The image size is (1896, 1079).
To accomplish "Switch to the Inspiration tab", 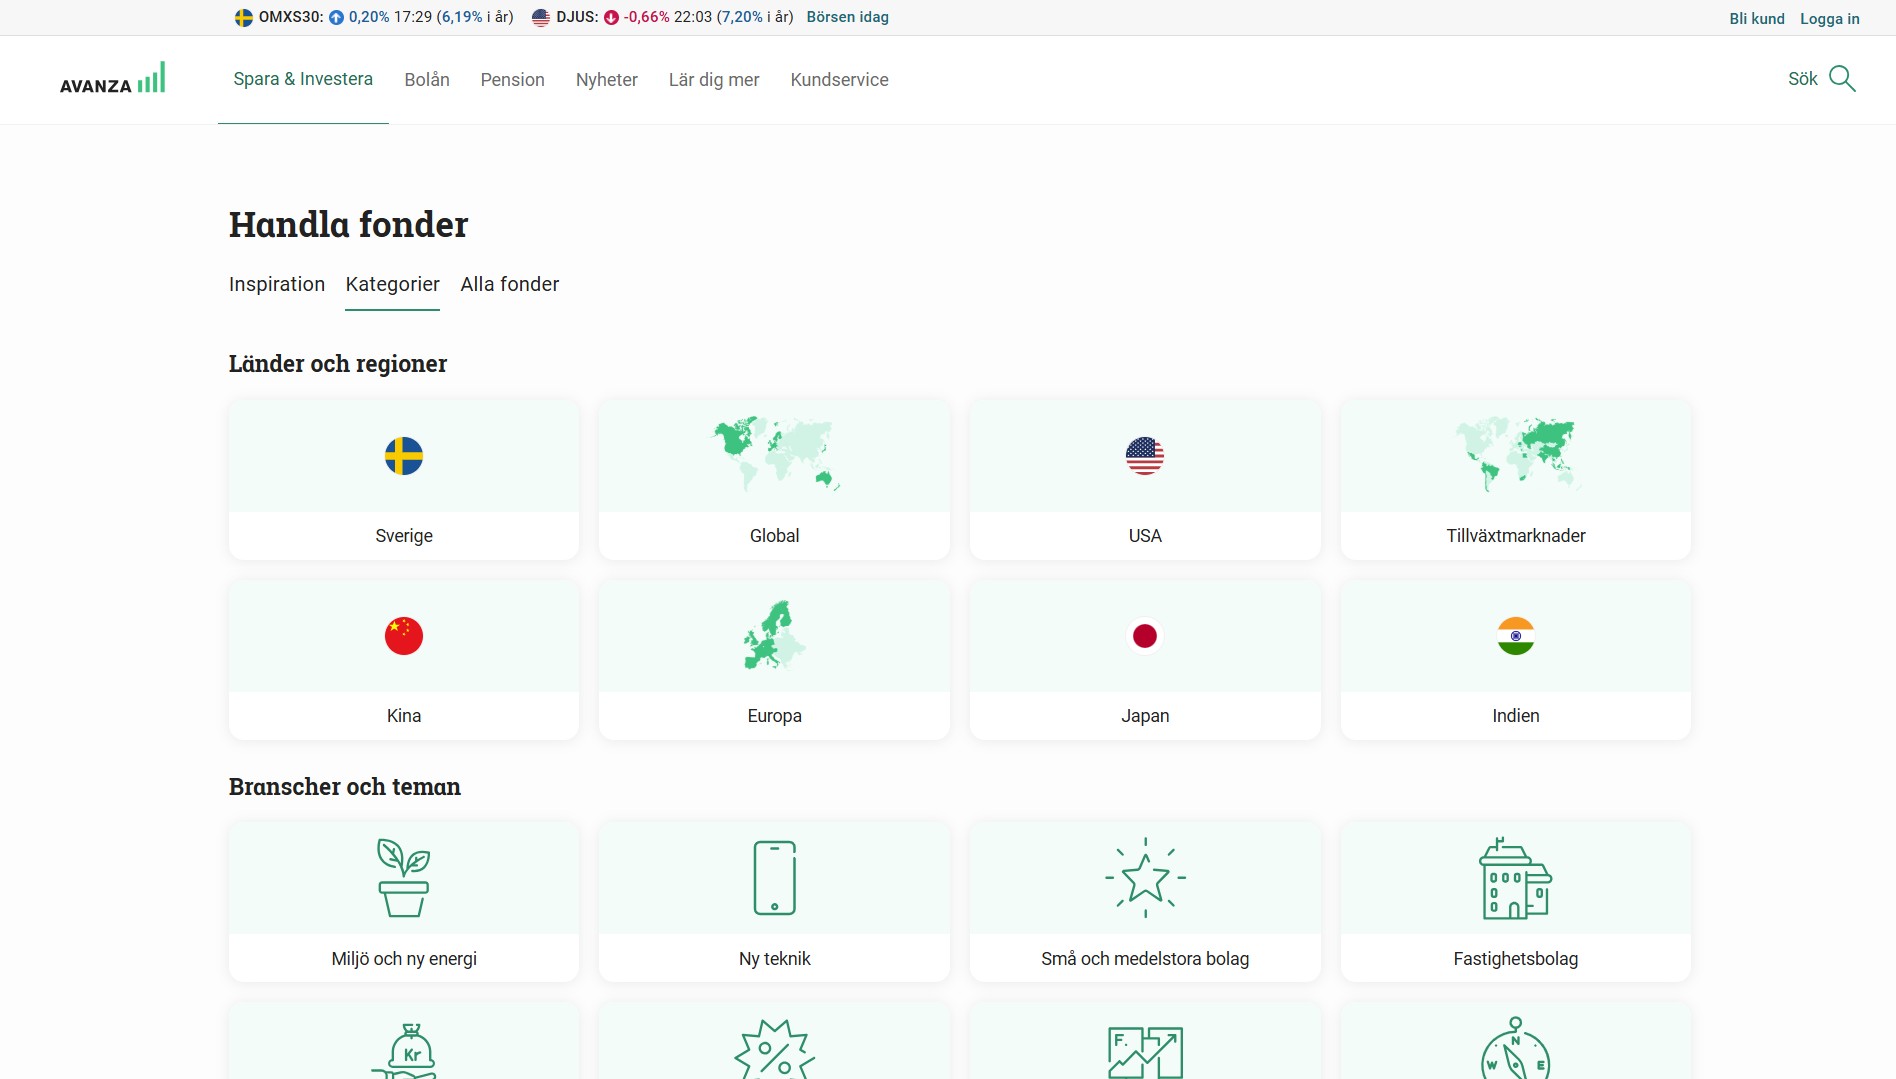I will [277, 284].
